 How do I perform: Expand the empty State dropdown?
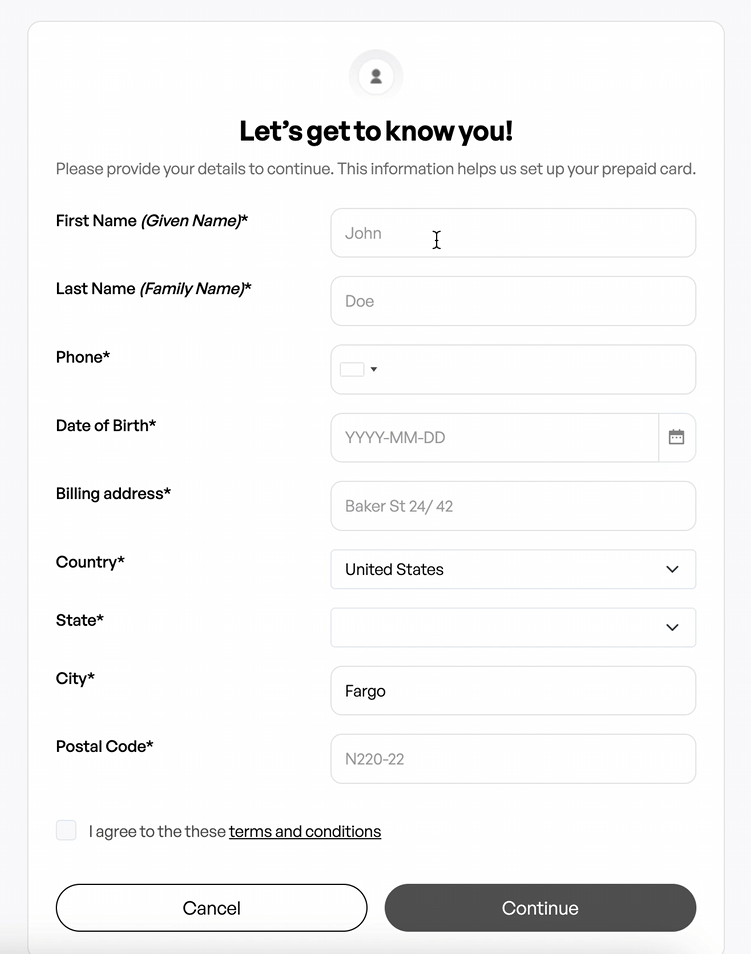tap(513, 627)
